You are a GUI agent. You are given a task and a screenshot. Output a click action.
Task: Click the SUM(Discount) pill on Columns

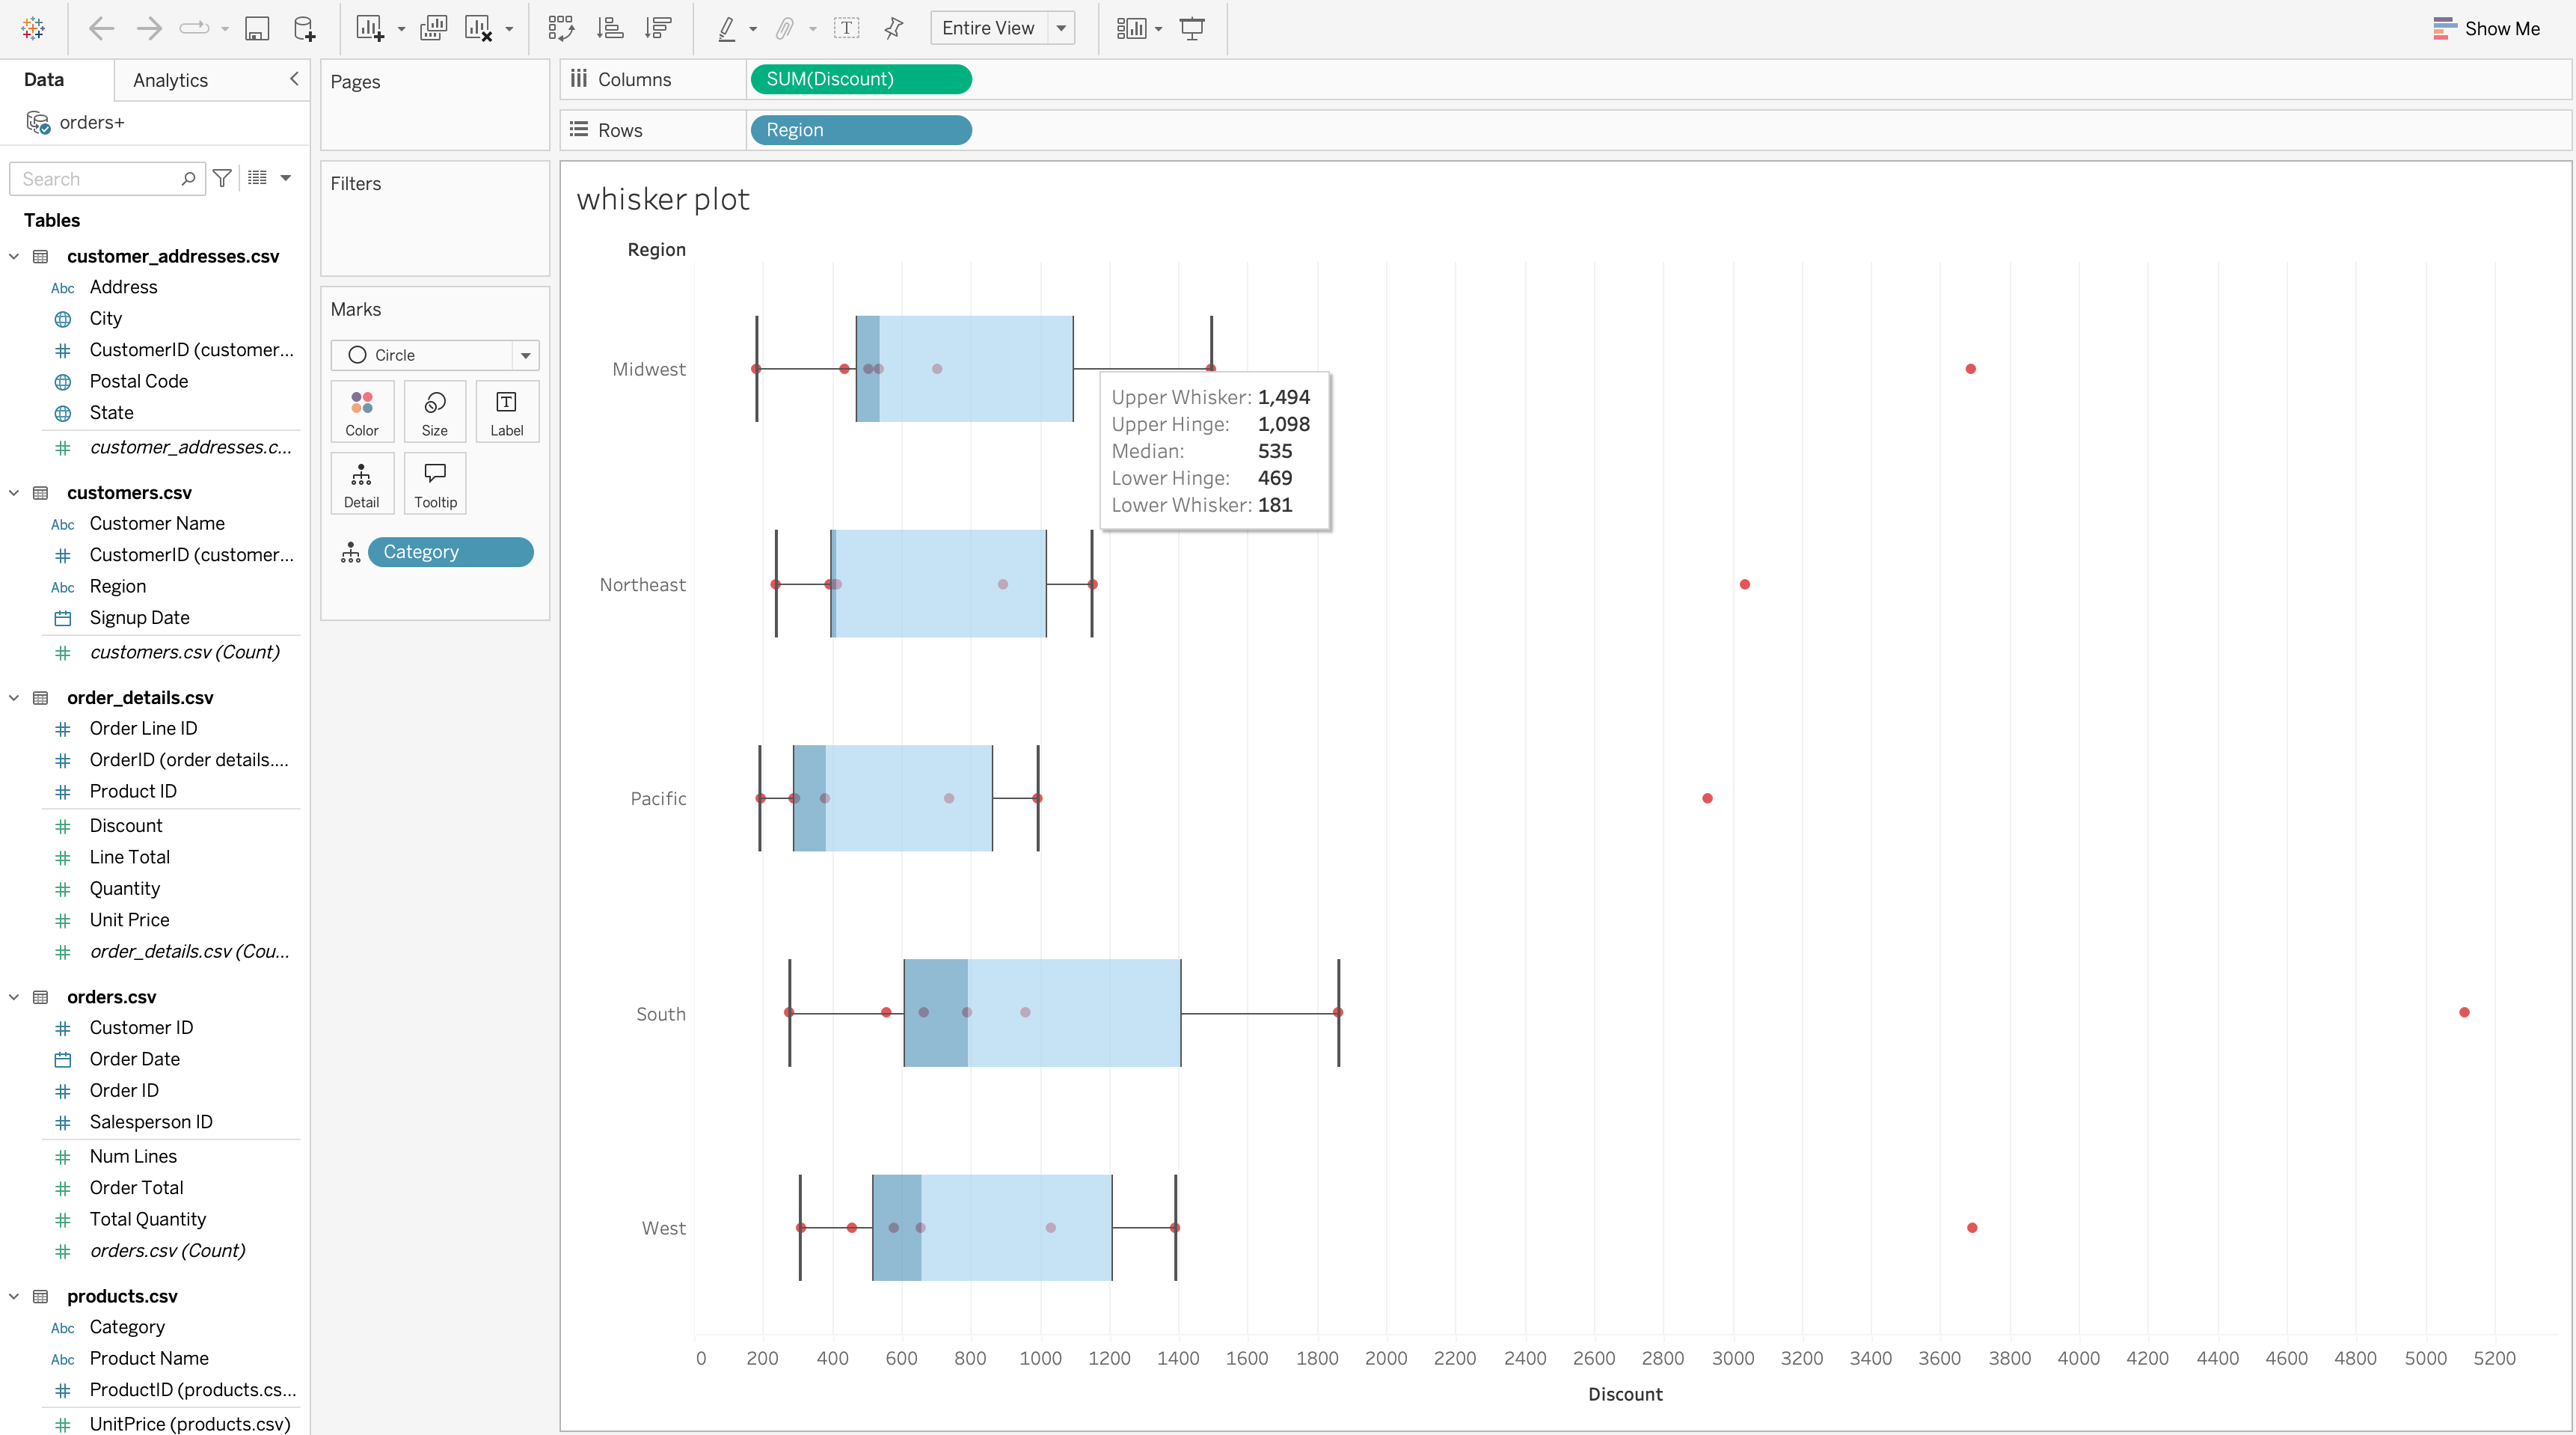coord(860,79)
